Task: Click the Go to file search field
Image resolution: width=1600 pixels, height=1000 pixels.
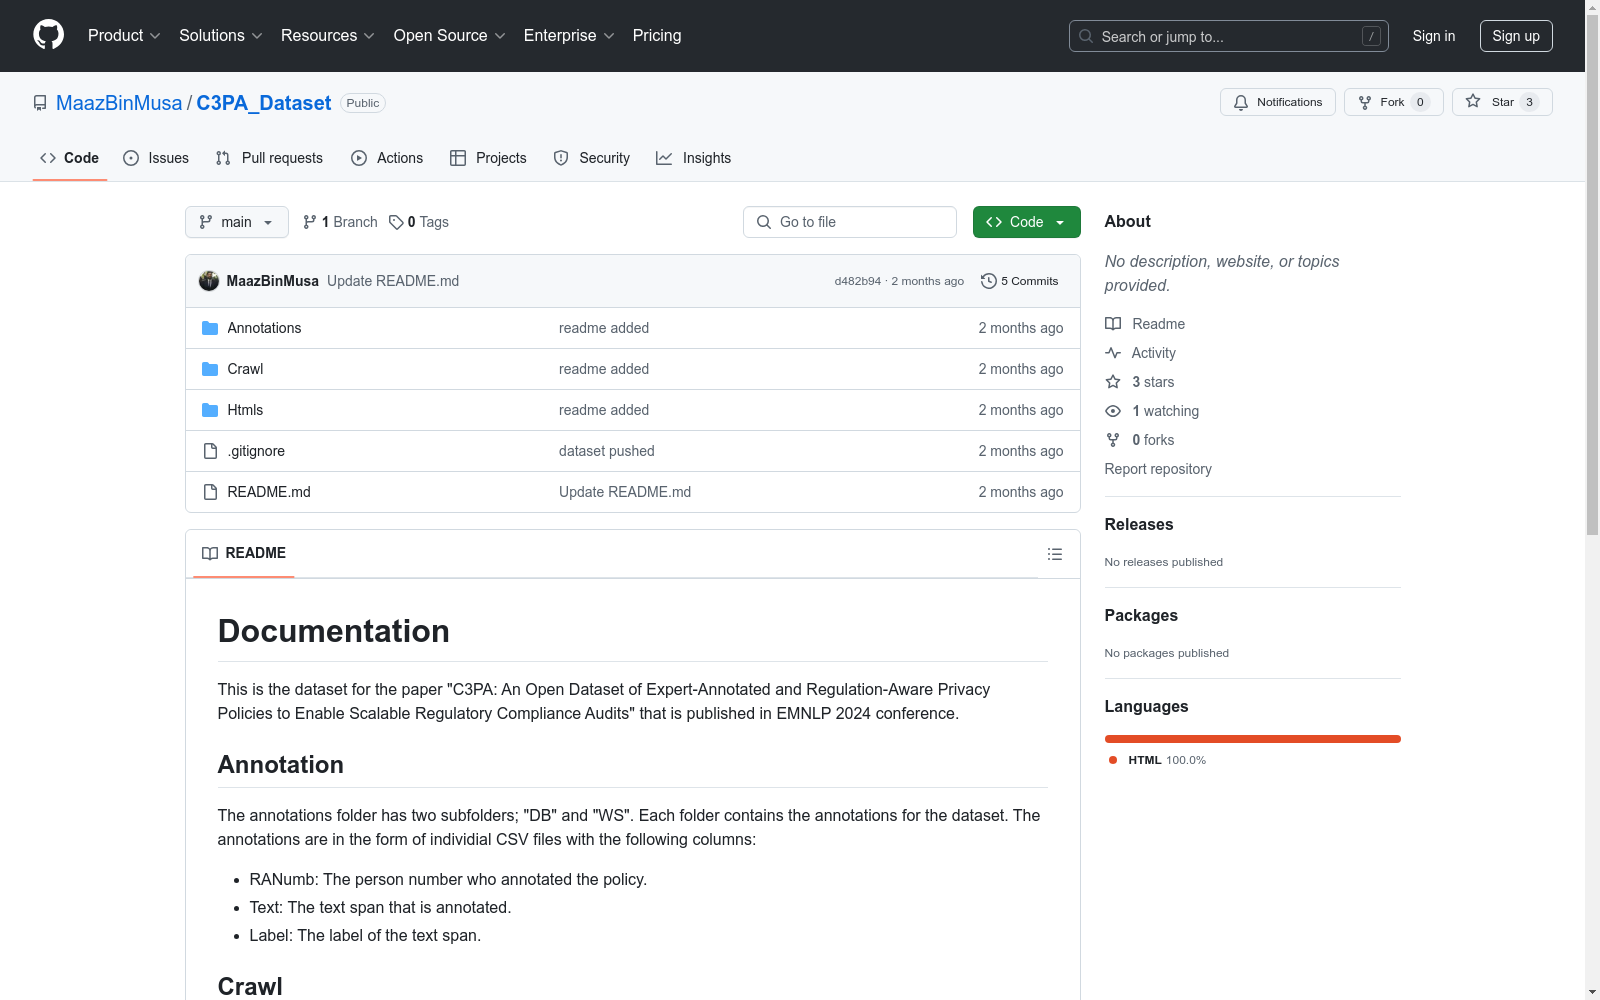Action: click(x=850, y=222)
